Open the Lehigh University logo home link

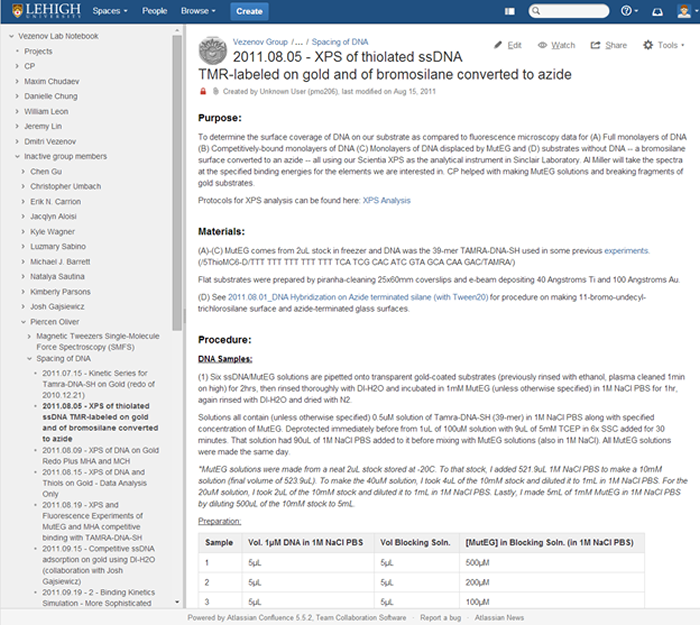(x=46, y=11)
